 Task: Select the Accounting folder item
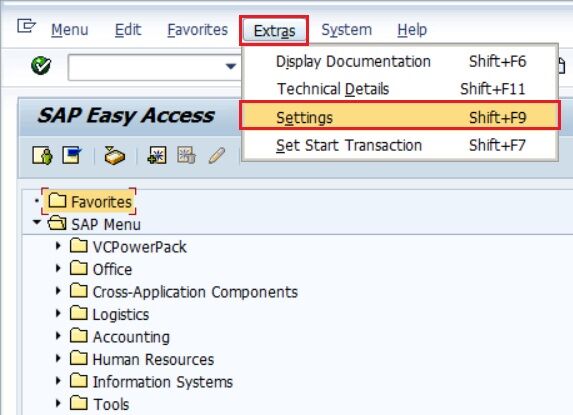[119, 336]
